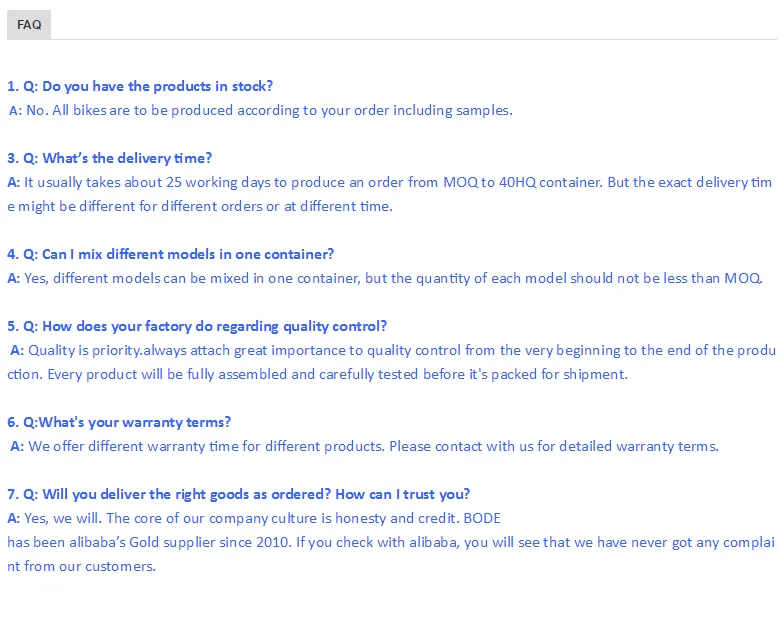Click the line 'might be different for different orders'
Viewport: 782px width, 622px height.
(x=200, y=206)
